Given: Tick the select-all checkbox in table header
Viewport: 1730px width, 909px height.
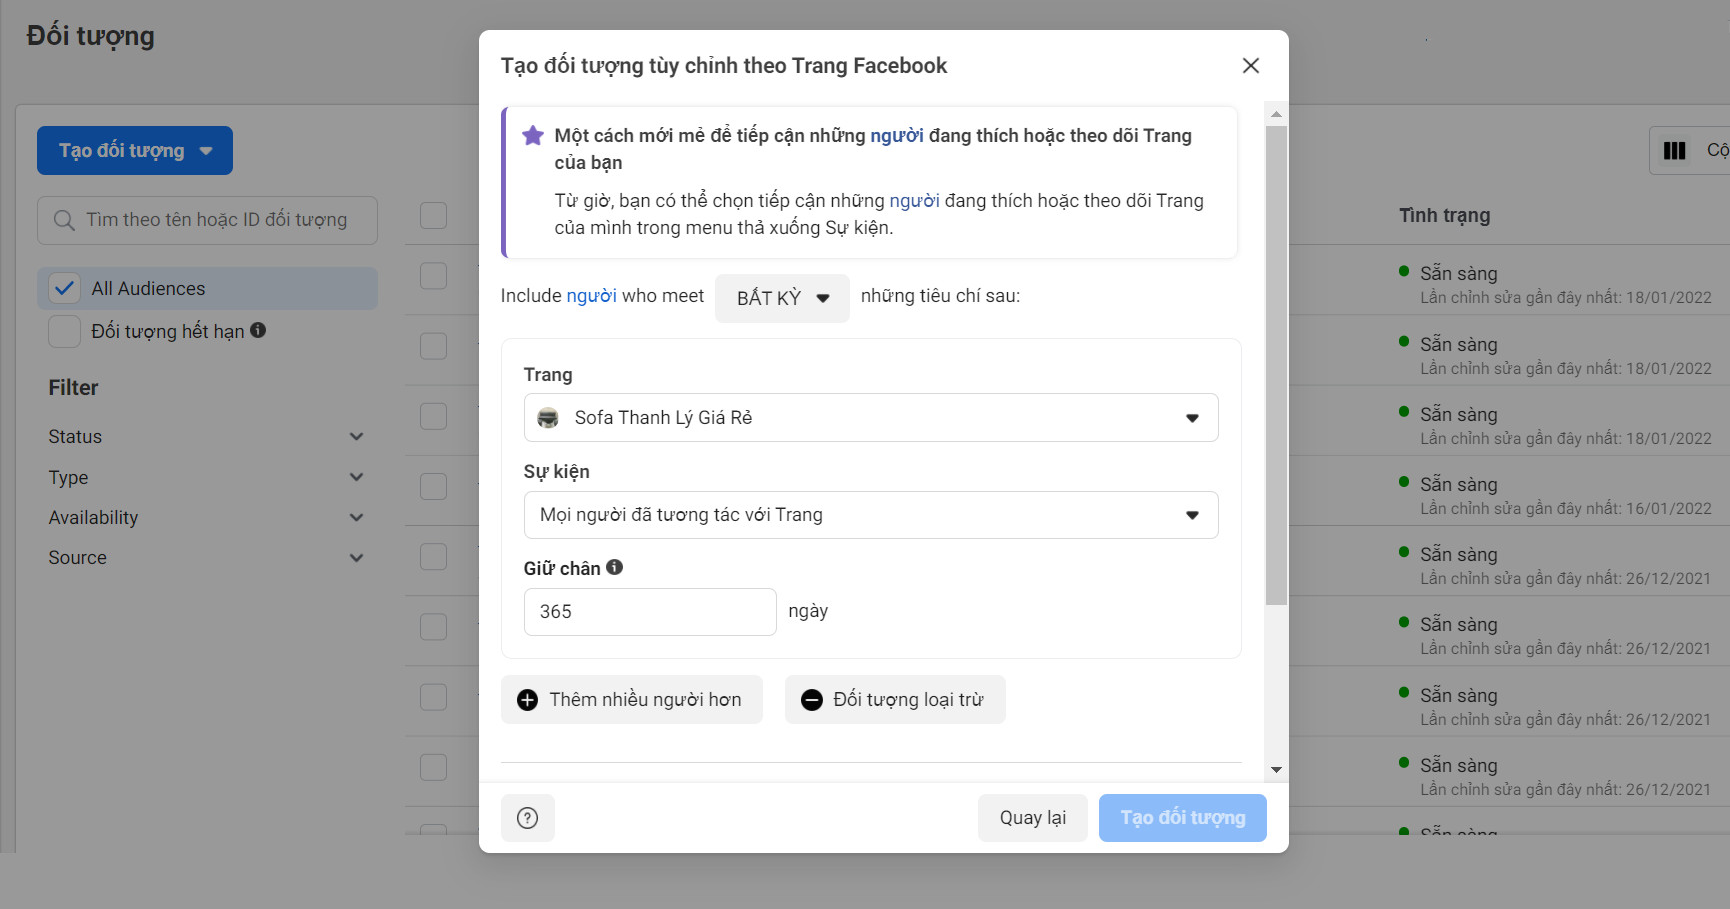Looking at the screenshot, I should (433, 215).
